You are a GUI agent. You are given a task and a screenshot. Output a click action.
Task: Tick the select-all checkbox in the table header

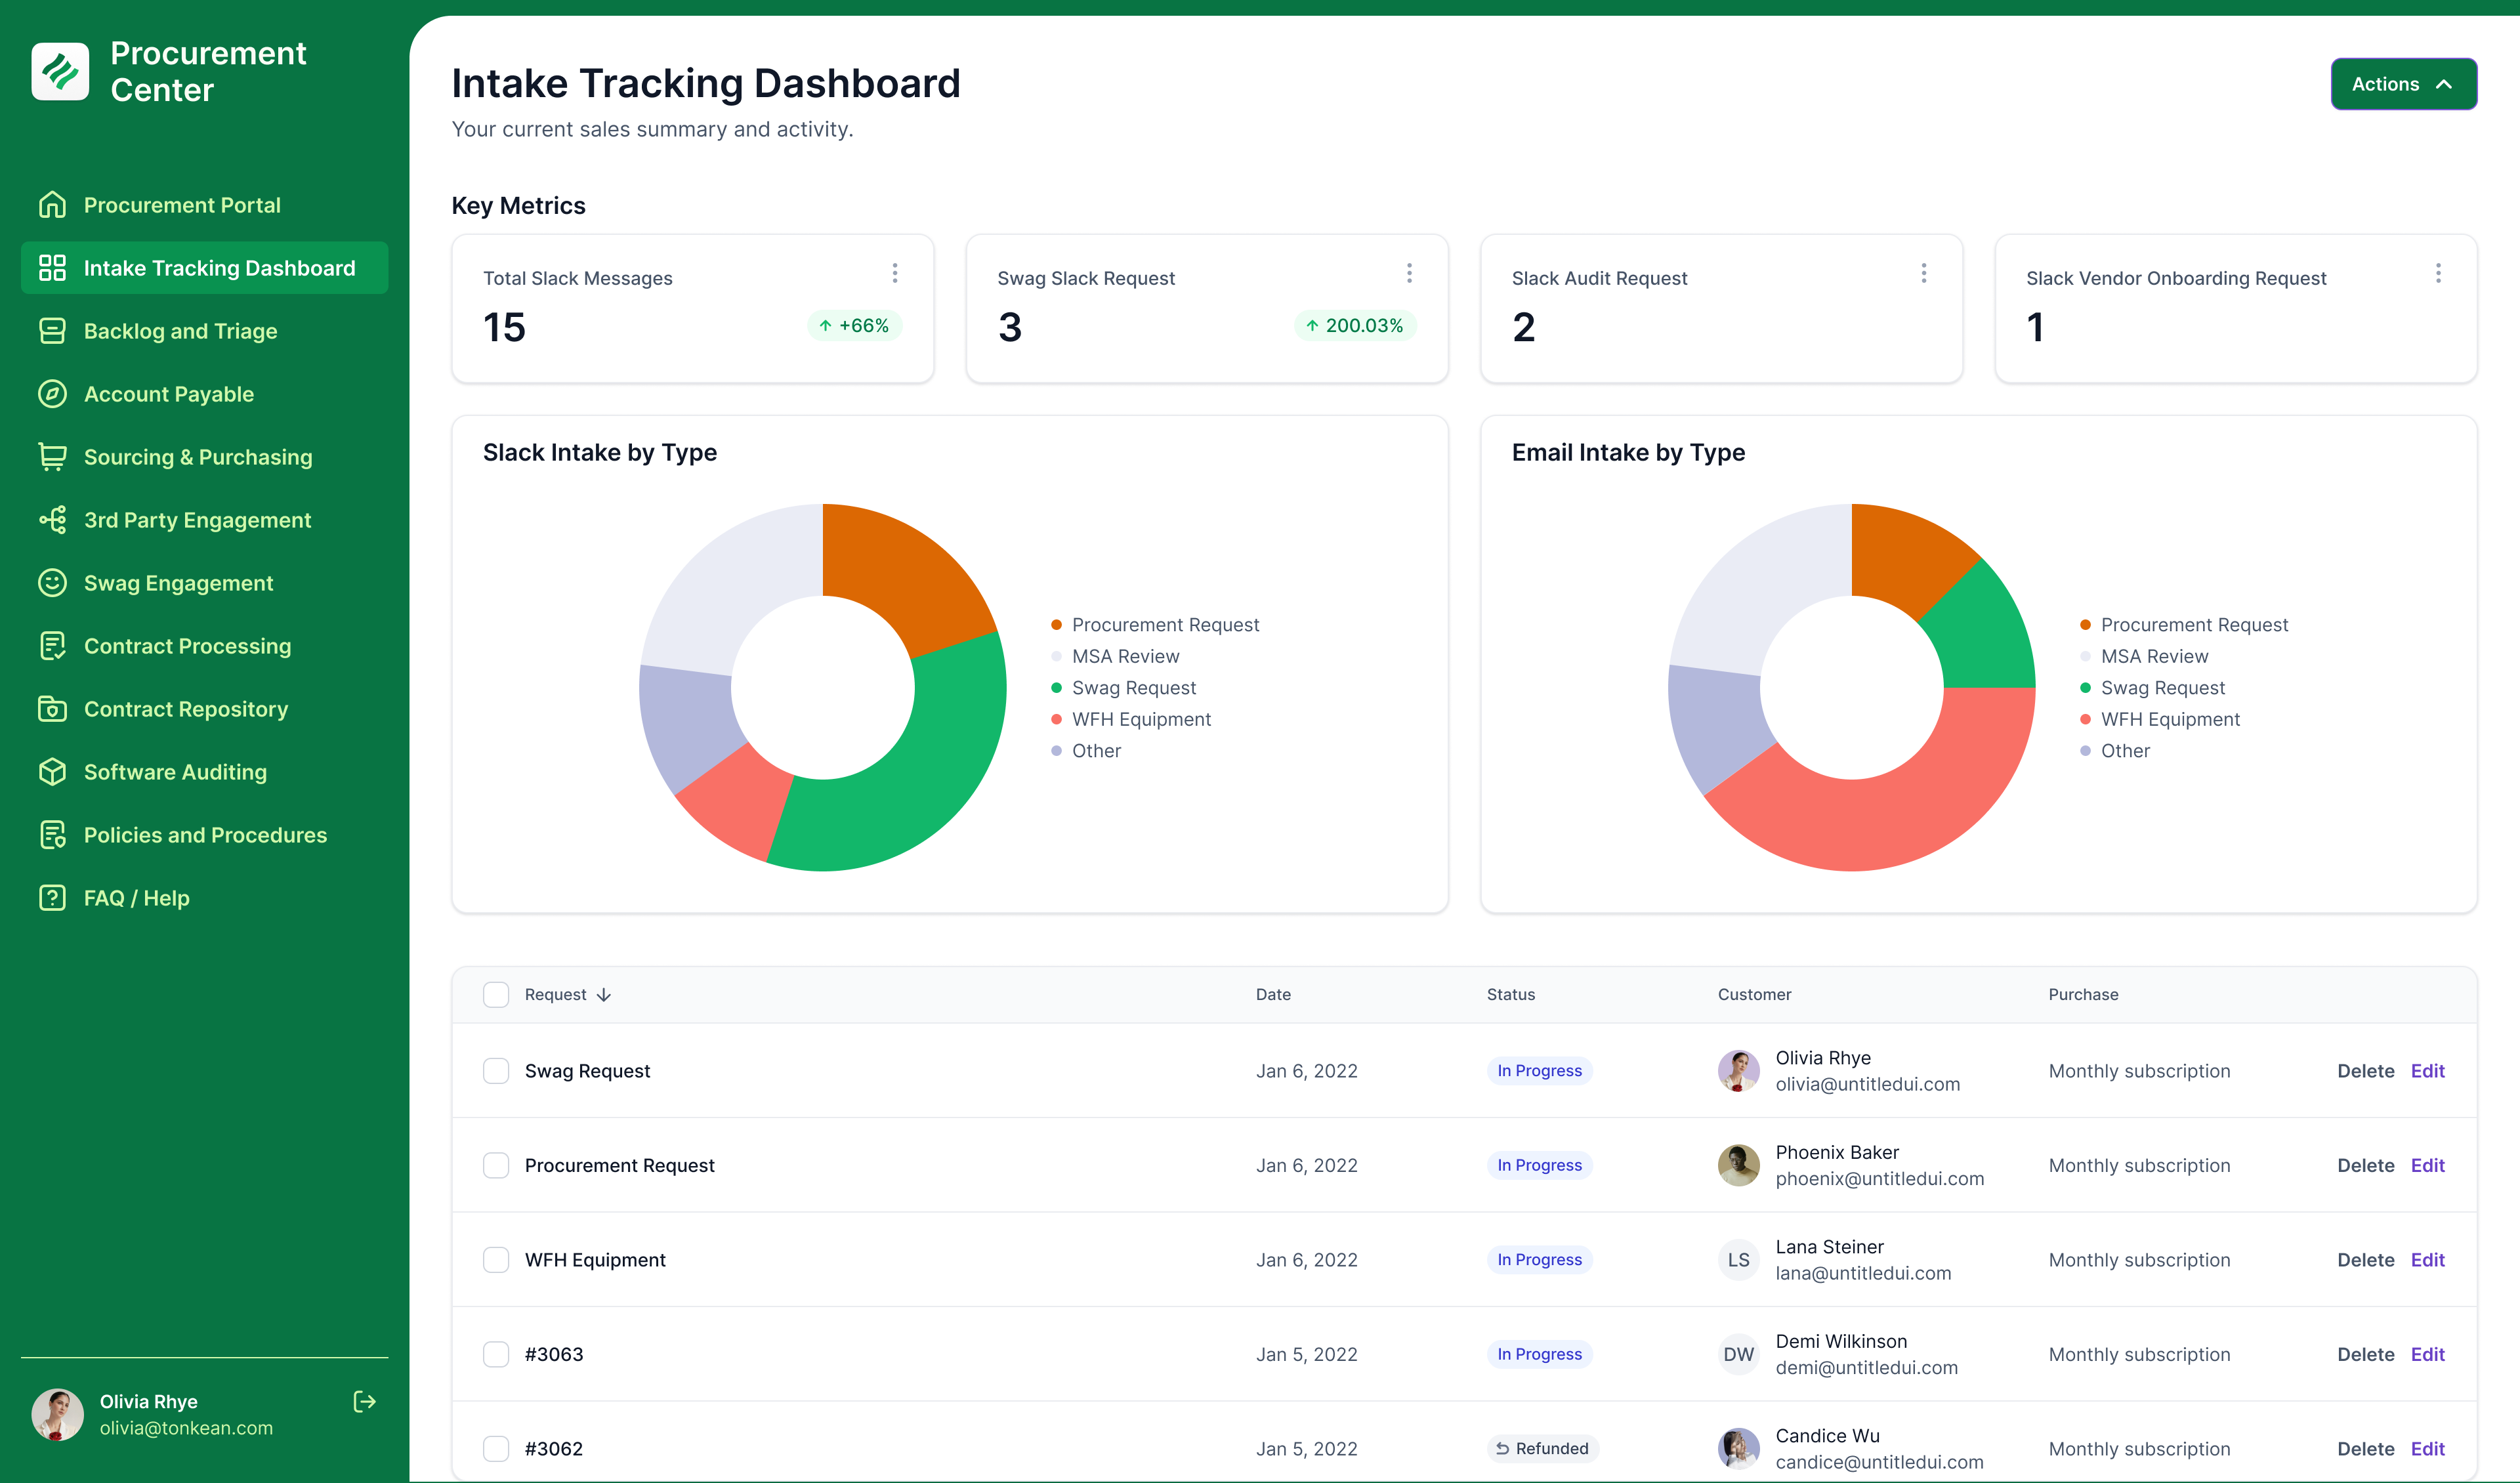[496, 994]
